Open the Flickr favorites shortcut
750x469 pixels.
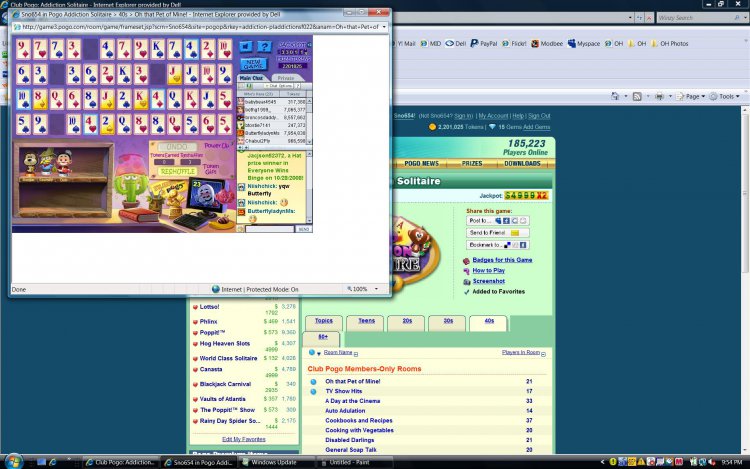[514, 44]
